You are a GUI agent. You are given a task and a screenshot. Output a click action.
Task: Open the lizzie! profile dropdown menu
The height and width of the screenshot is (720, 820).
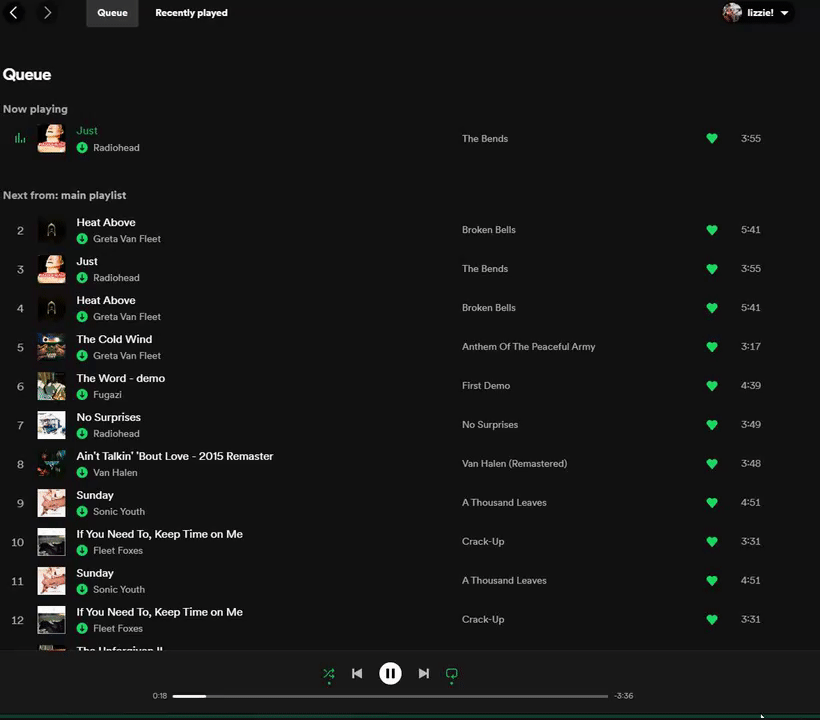(758, 13)
